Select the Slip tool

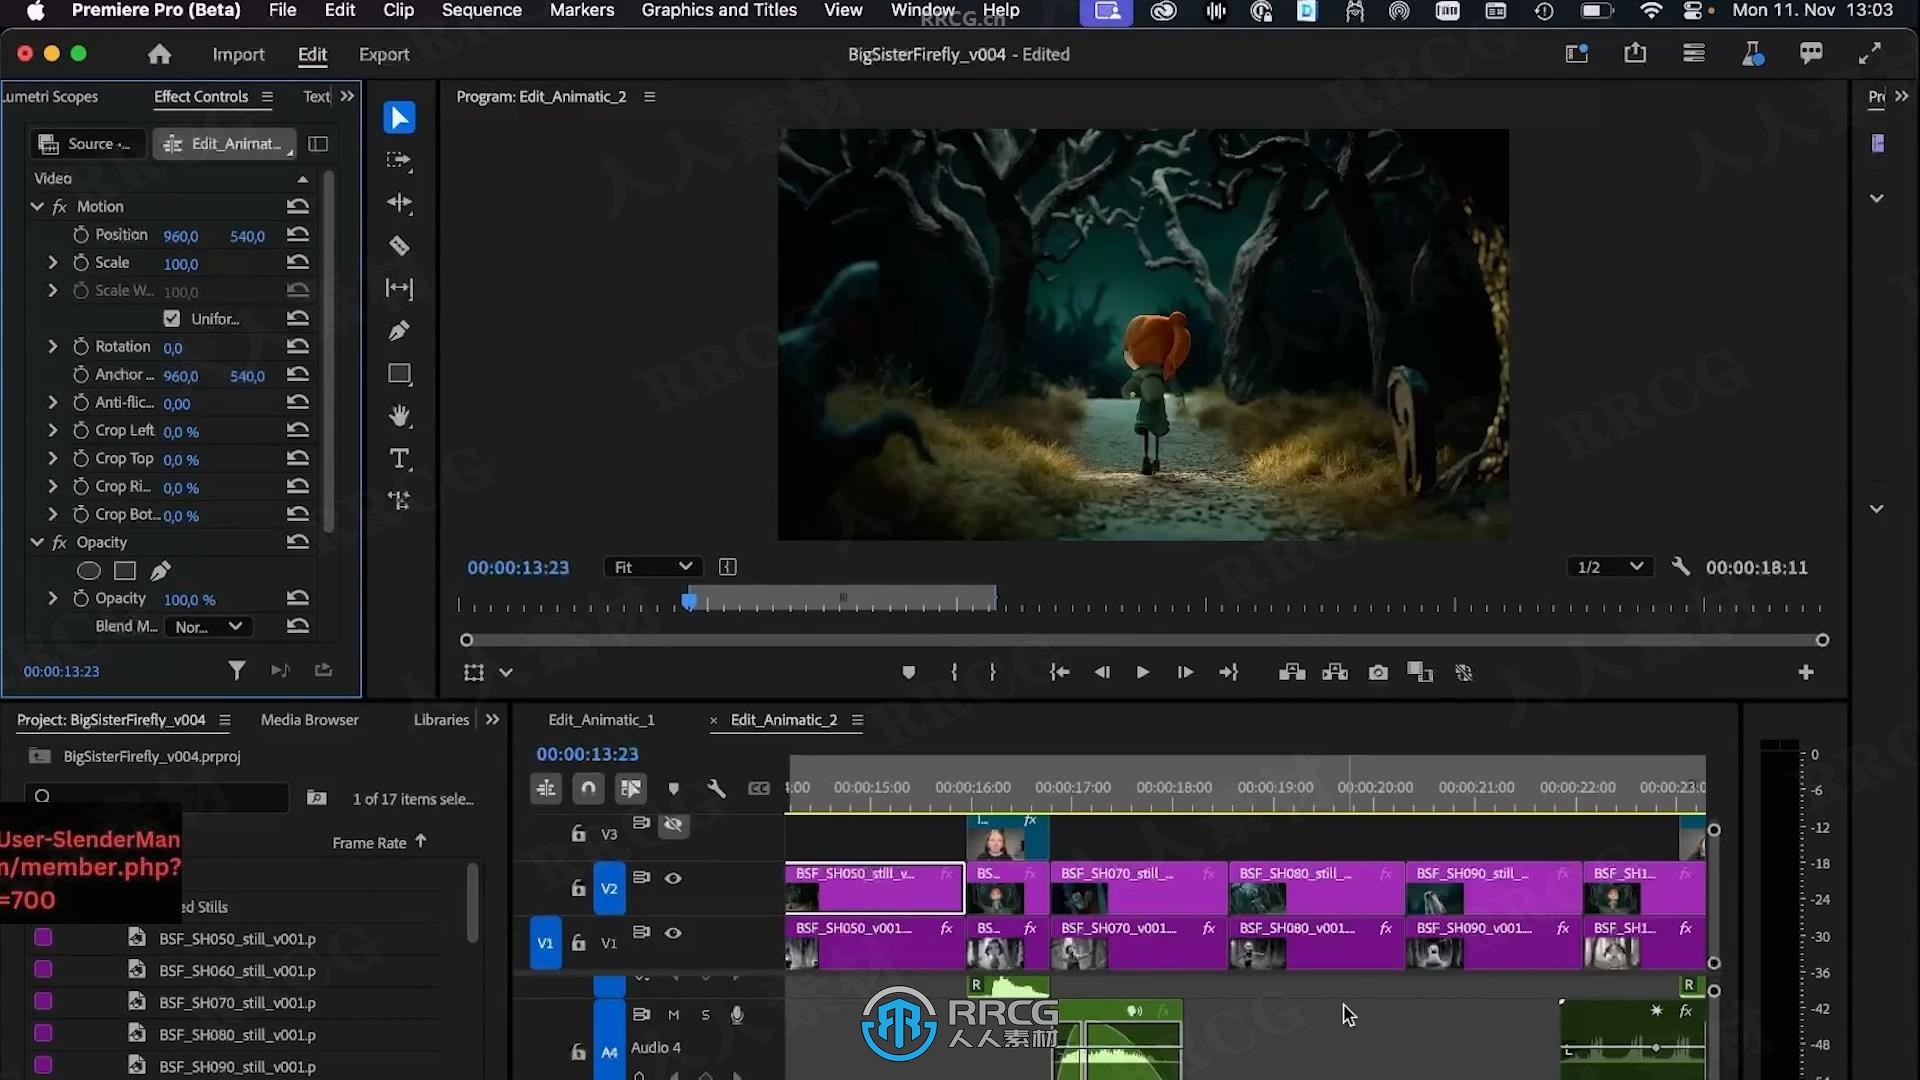pos(399,288)
